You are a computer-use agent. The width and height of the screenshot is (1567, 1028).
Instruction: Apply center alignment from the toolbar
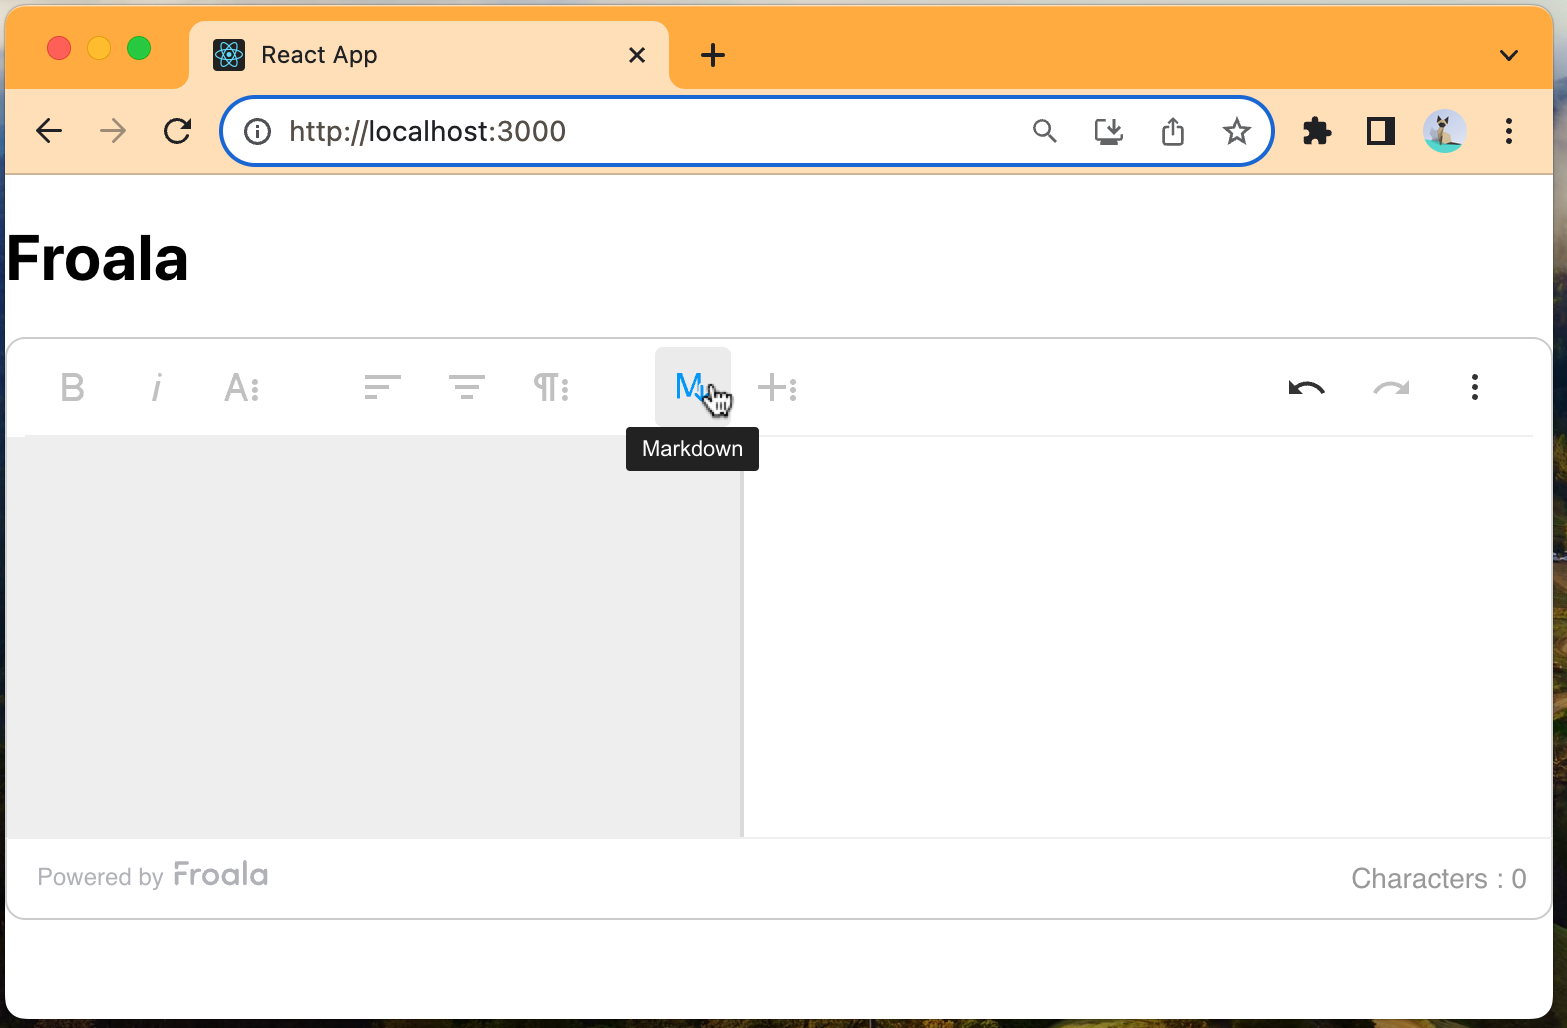click(x=465, y=388)
